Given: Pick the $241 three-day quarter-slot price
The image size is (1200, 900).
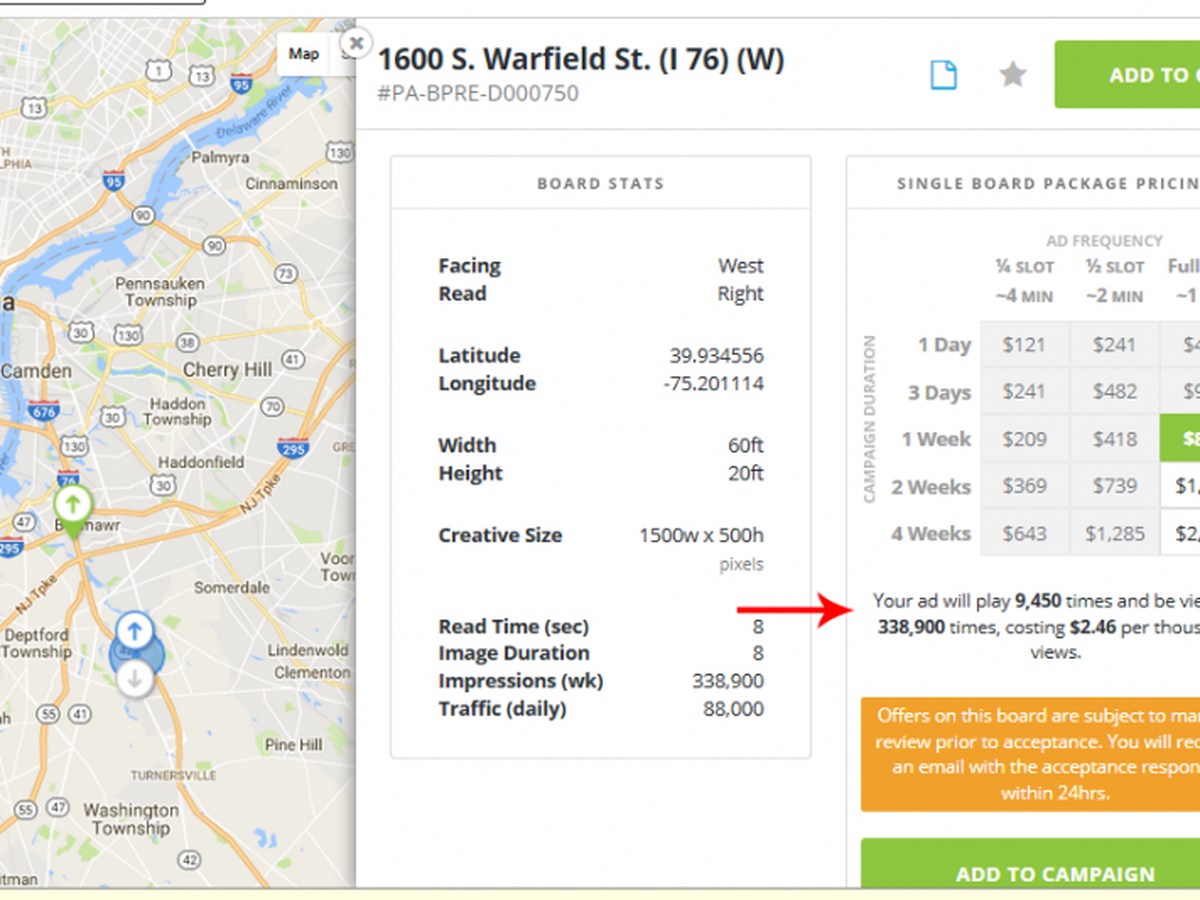Looking at the screenshot, I should click(x=1024, y=392).
